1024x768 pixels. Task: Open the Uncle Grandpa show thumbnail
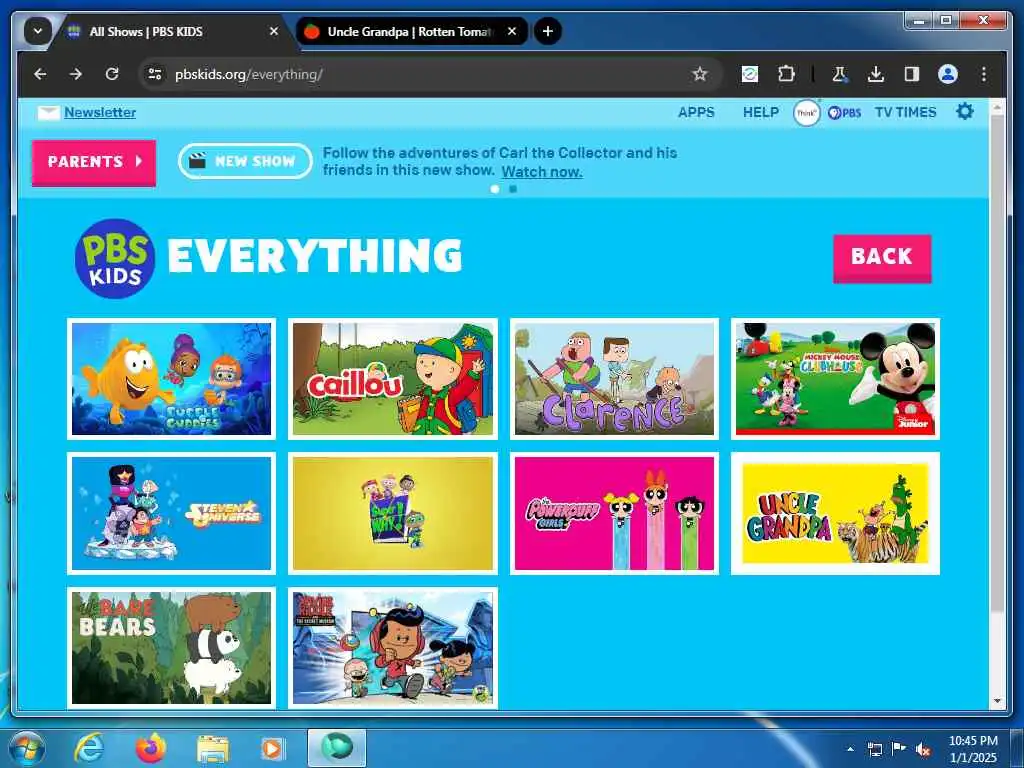[x=835, y=513]
